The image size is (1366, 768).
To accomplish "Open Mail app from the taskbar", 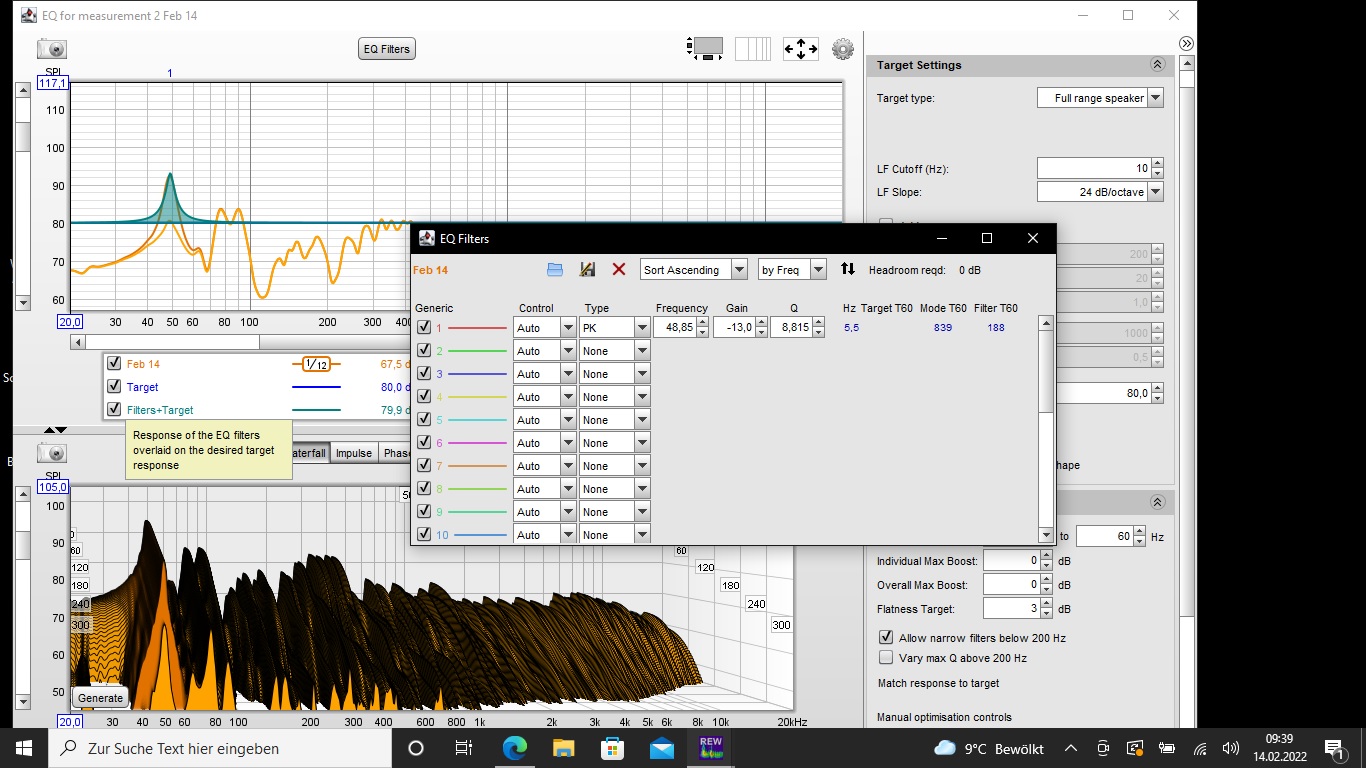I will [x=661, y=748].
